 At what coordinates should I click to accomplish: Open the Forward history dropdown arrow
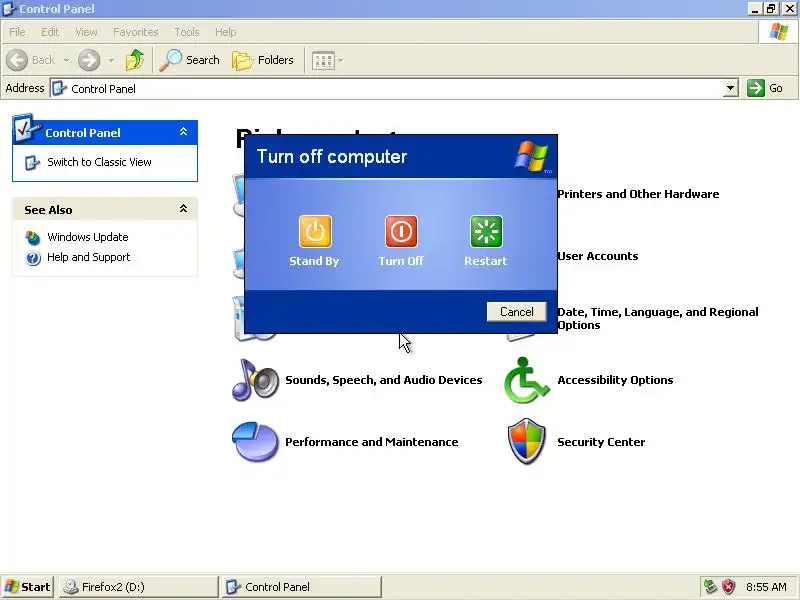pyautogui.click(x=111, y=60)
